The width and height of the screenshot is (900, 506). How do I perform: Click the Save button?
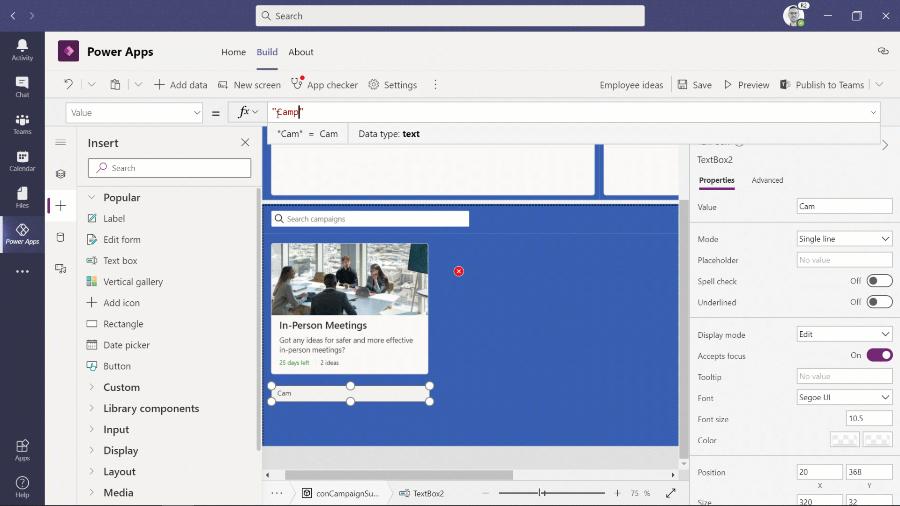coord(695,85)
